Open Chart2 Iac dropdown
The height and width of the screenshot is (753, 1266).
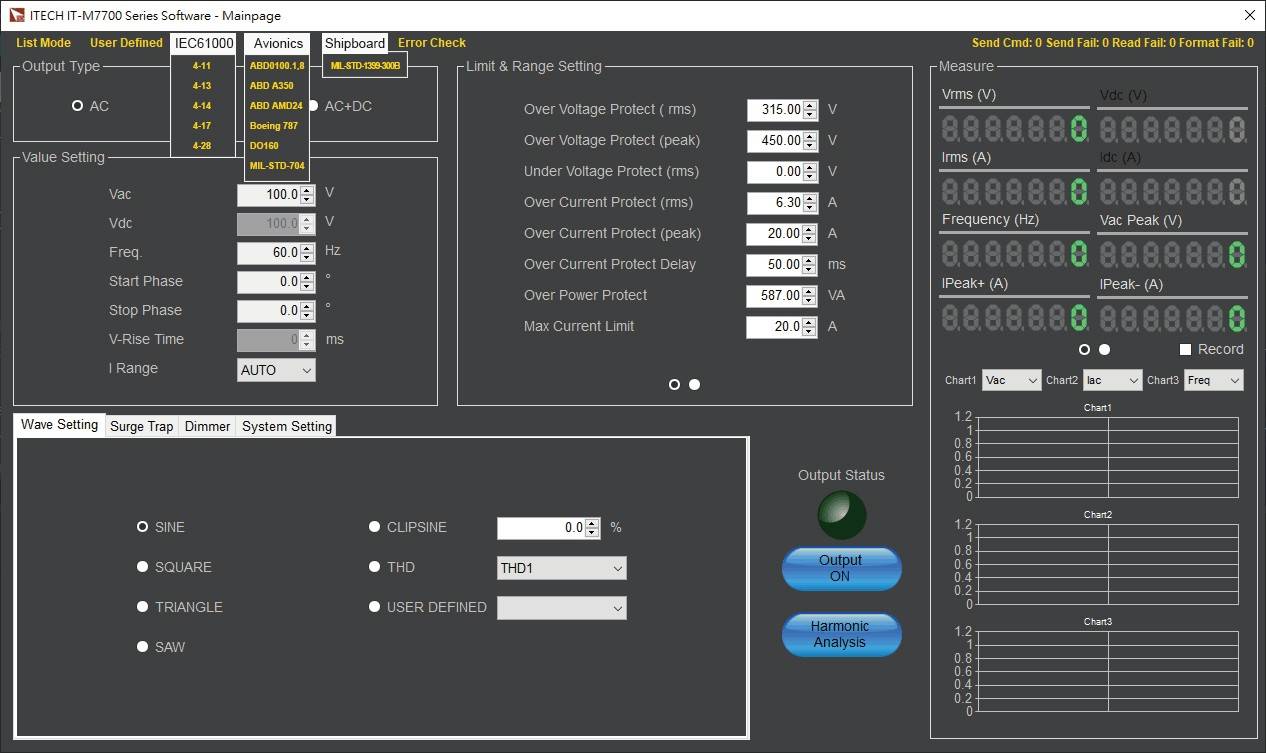click(x=1112, y=380)
